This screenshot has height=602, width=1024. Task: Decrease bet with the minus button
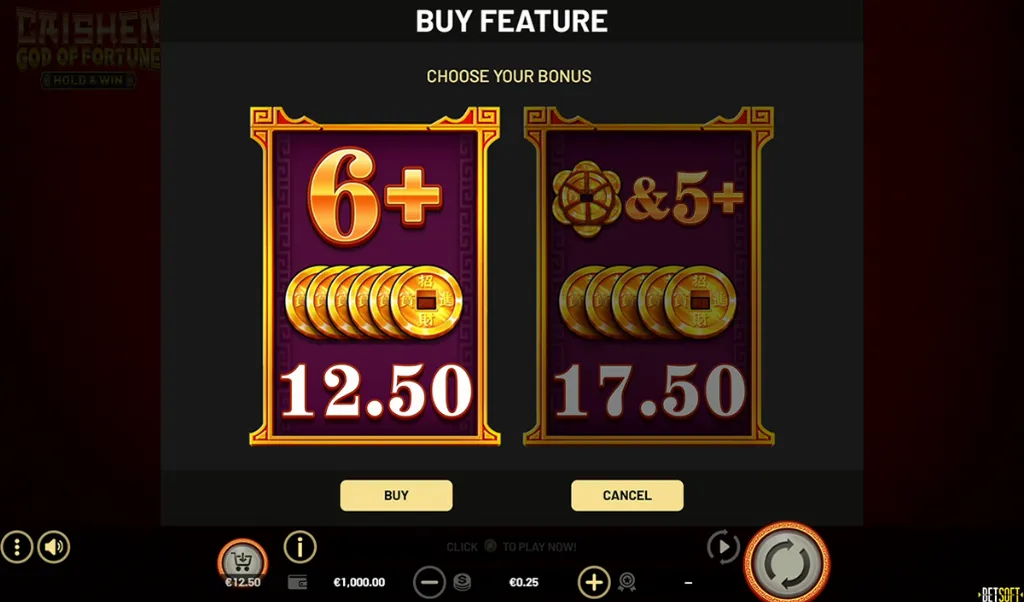(x=430, y=582)
